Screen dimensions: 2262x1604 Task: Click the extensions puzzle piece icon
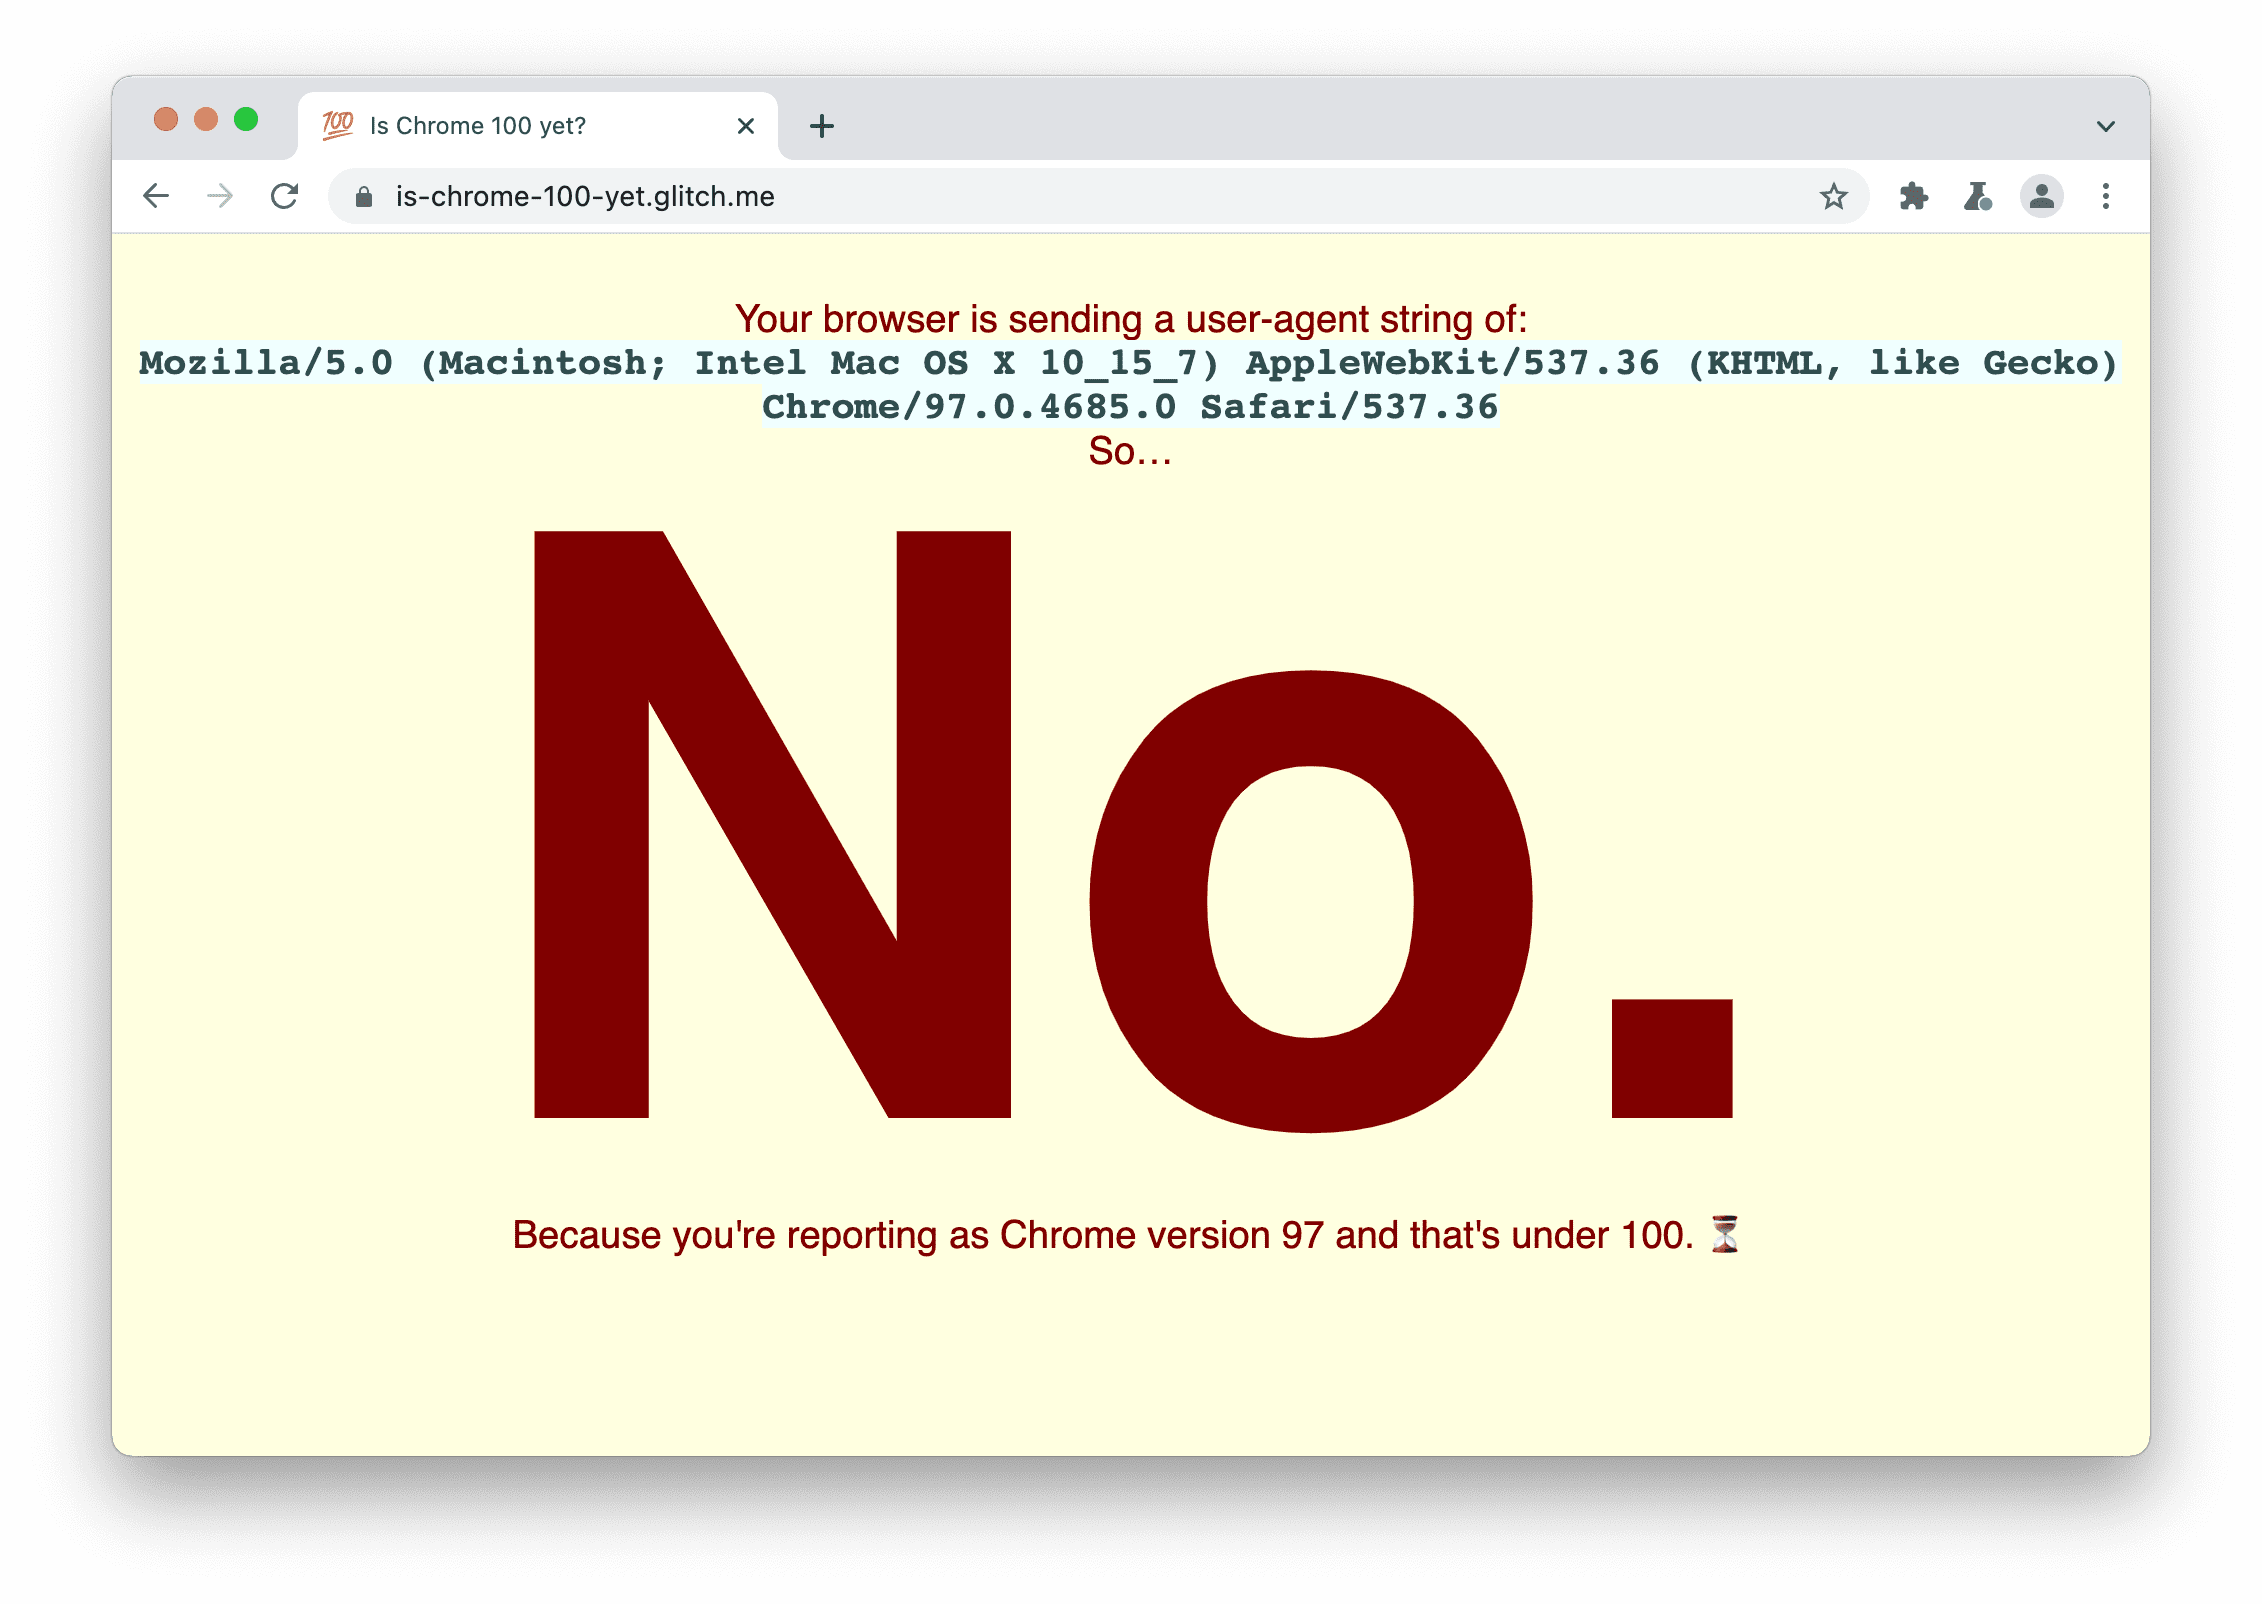coord(1913,196)
